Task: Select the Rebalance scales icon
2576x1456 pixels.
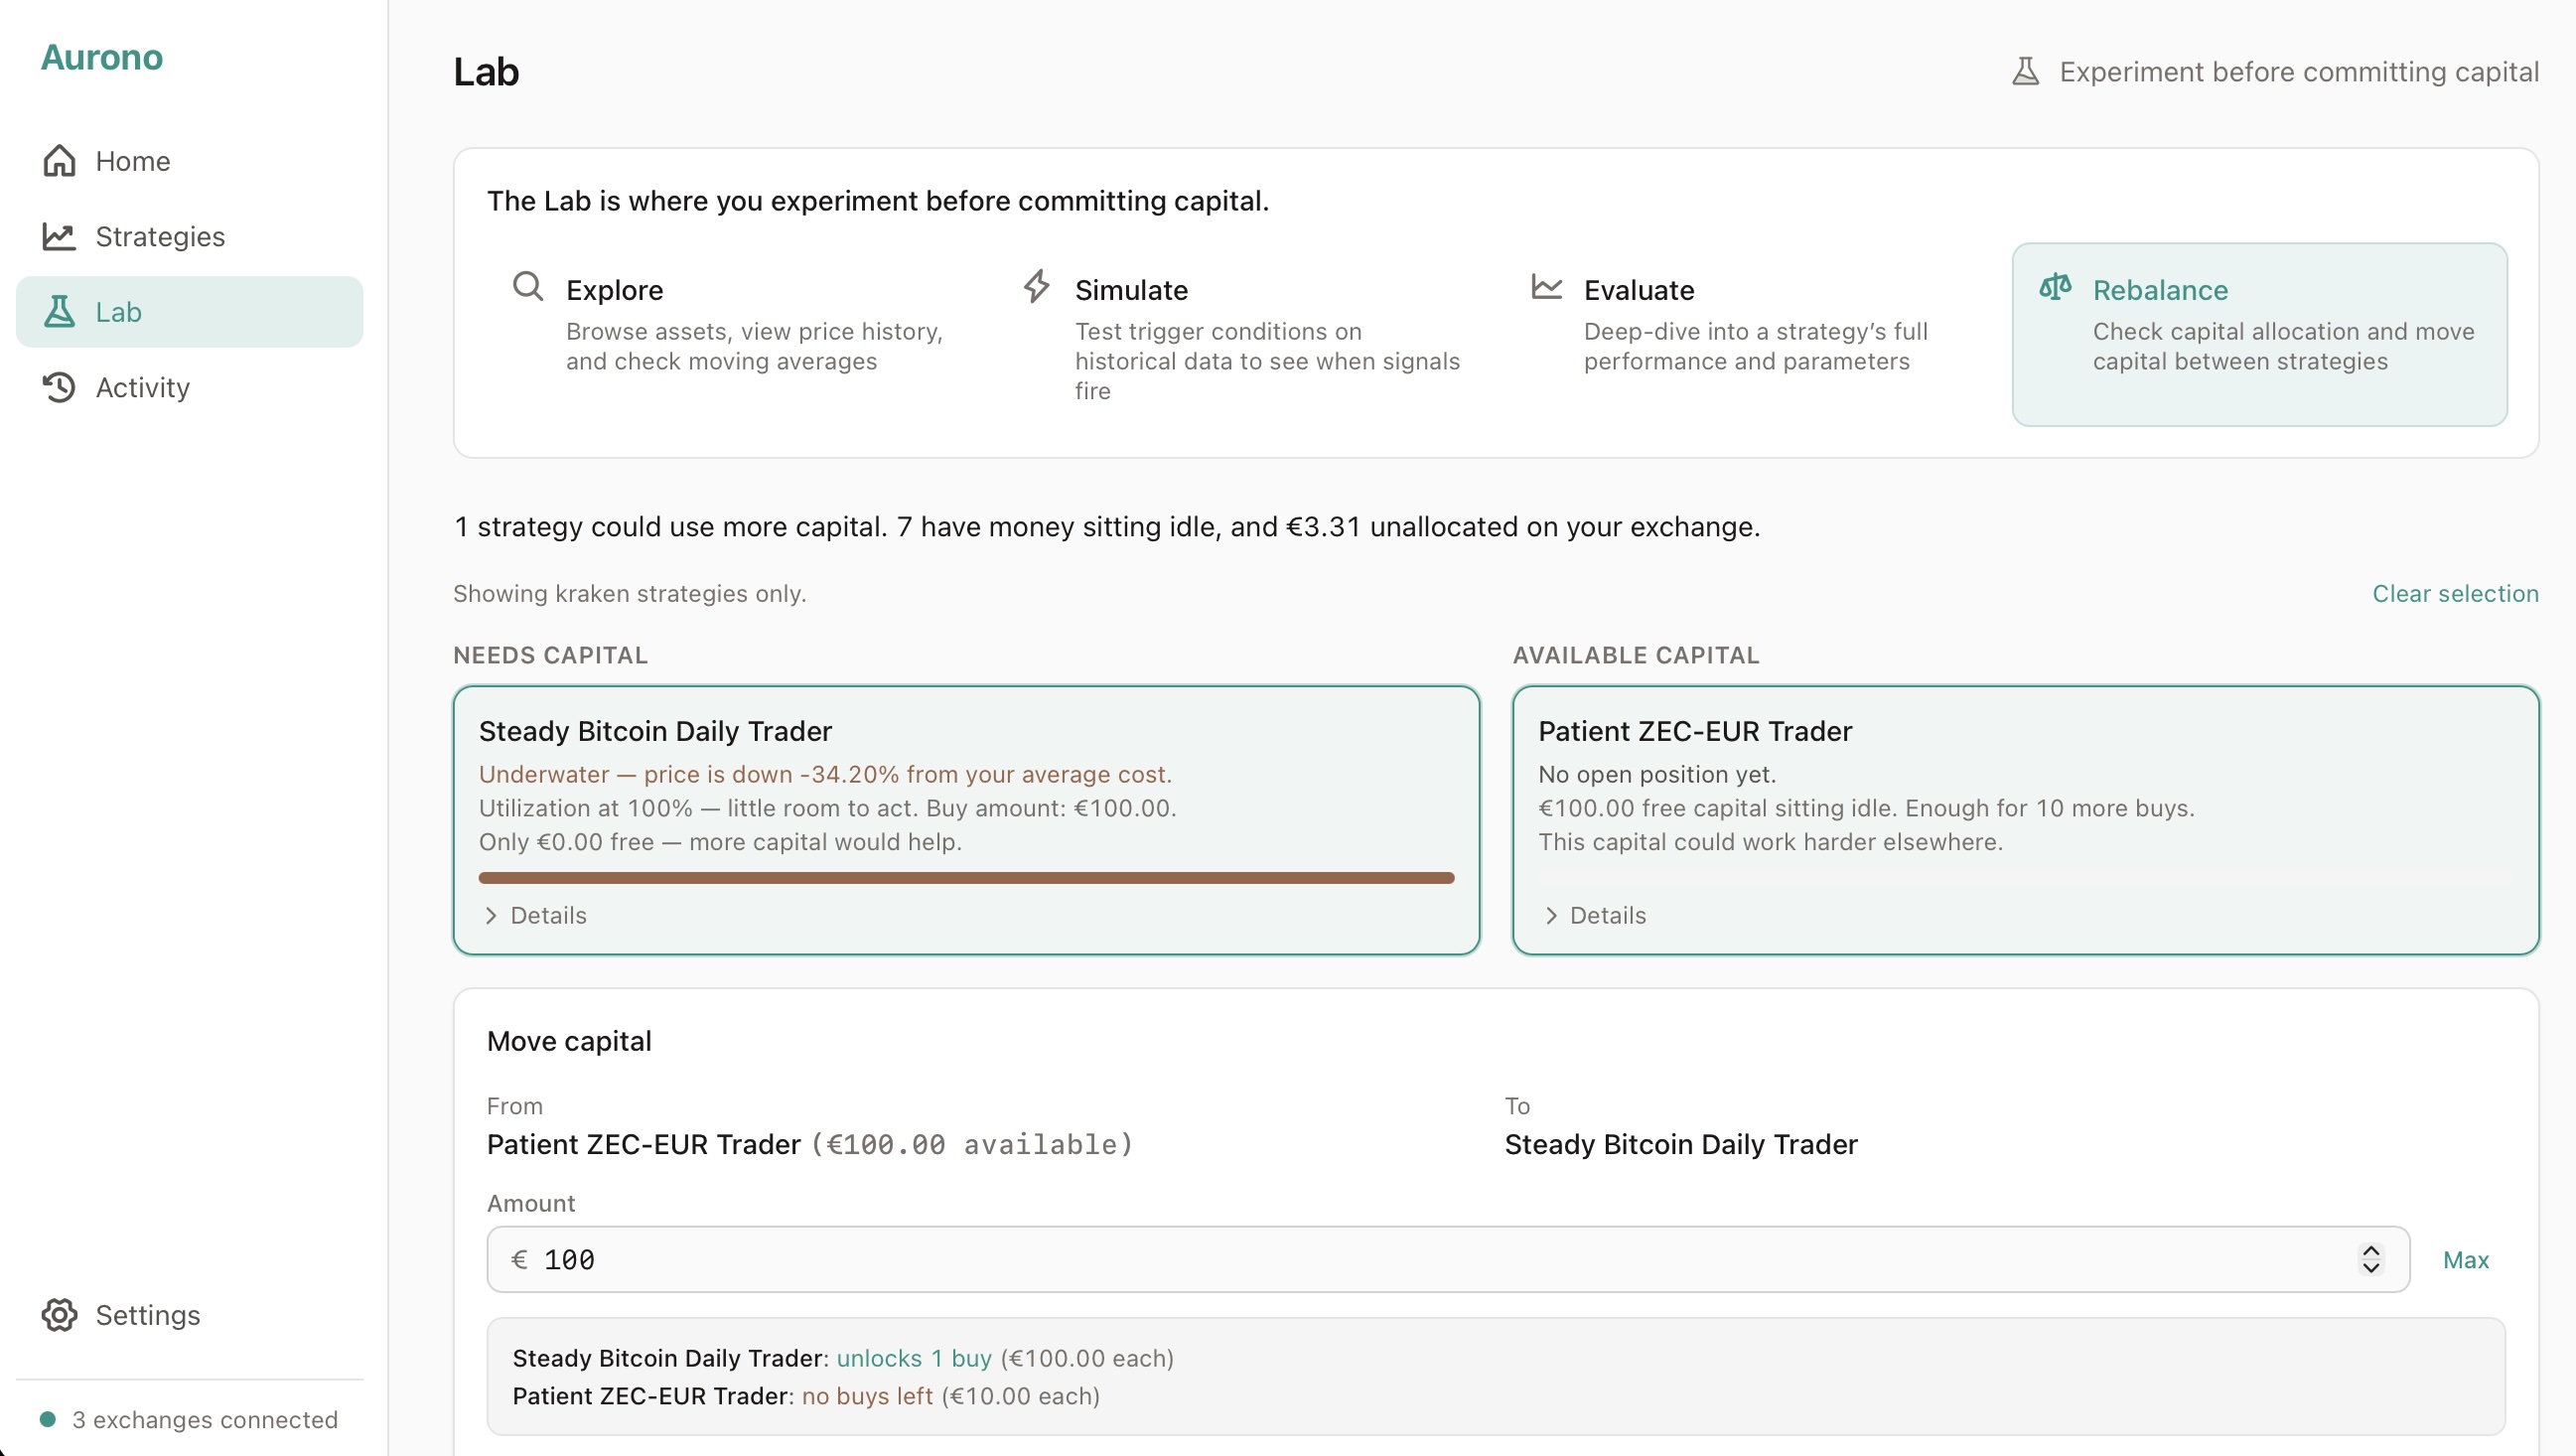Action: (x=2055, y=287)
